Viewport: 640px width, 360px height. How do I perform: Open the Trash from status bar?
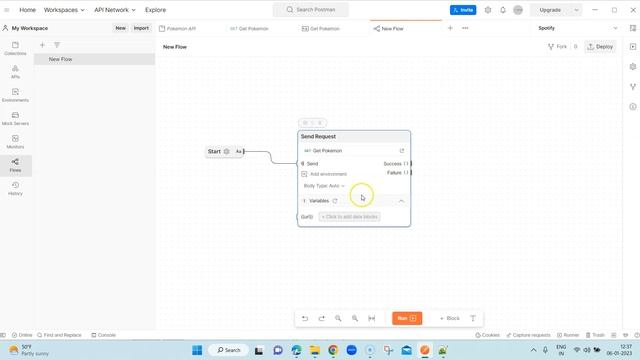click(595, 335)
